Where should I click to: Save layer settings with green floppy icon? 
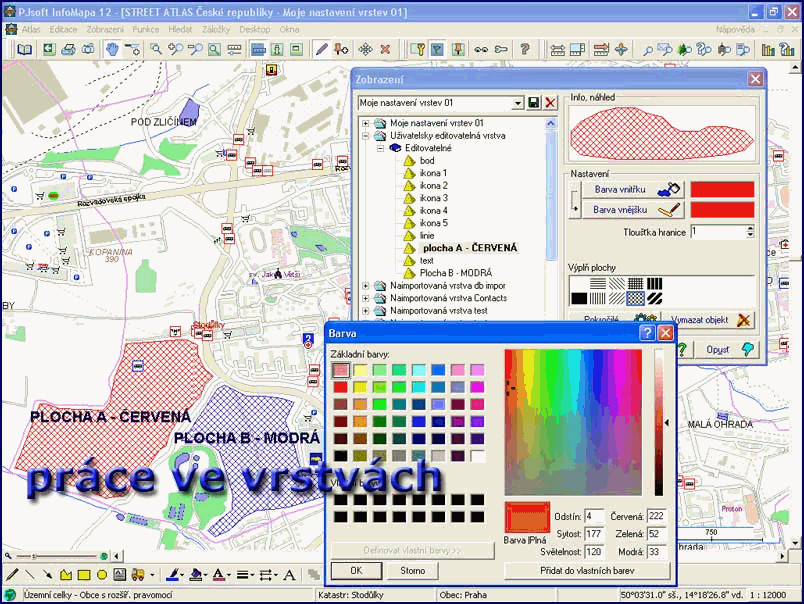pyautogui.click(x=534, y=103)
